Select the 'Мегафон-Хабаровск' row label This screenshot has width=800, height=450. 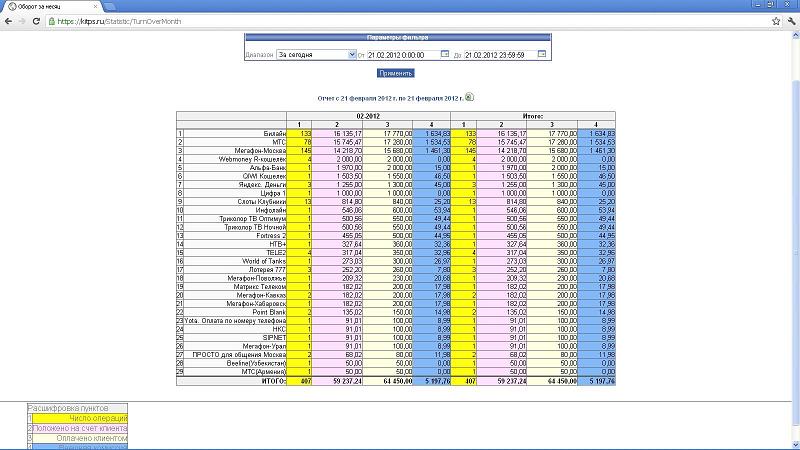[x=256, y=304]
